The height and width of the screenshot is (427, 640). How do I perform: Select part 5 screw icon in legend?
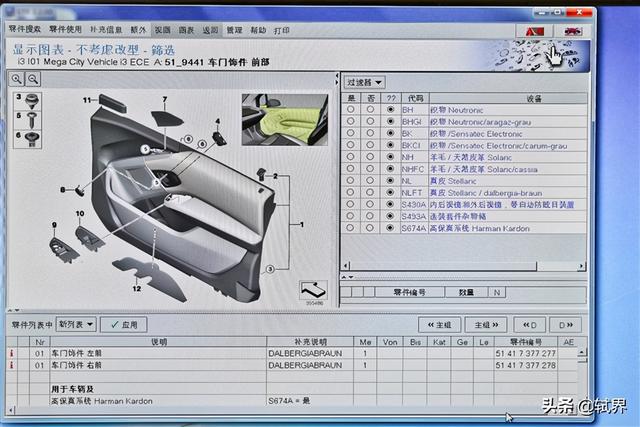pyautogui.click(x=31, y=120)
